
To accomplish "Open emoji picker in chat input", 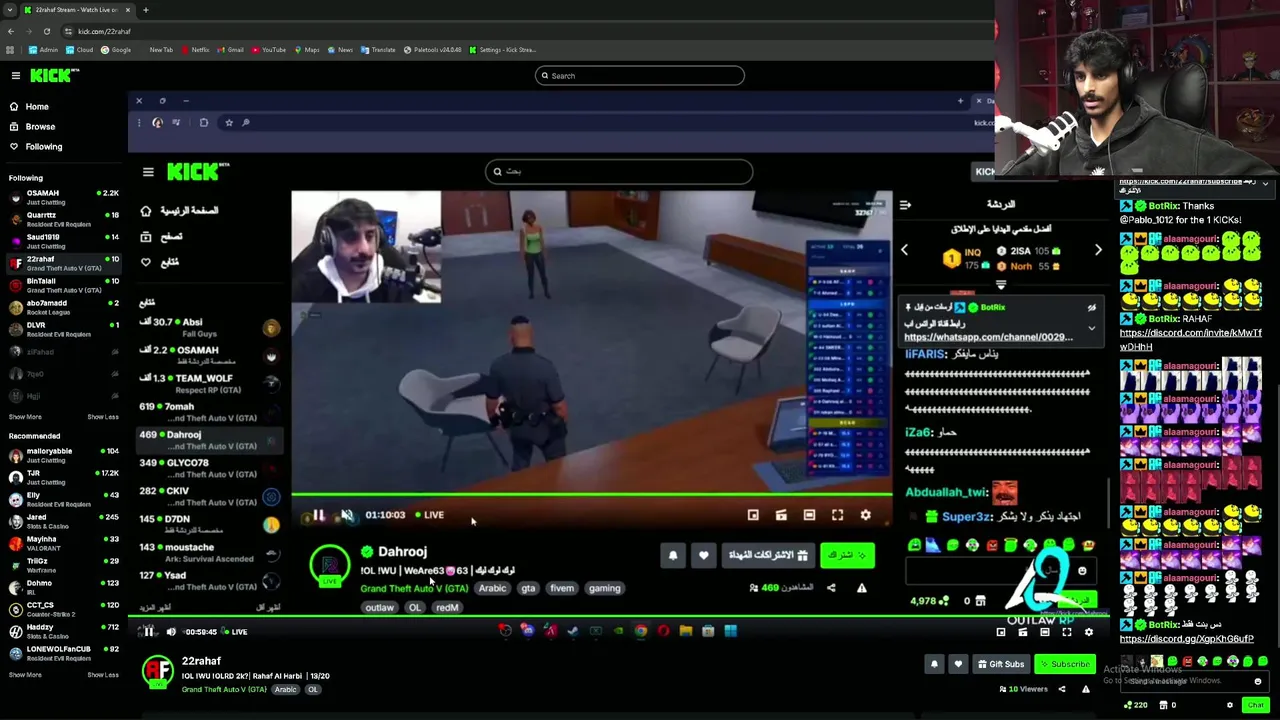I will click(x=1258, y=681).
